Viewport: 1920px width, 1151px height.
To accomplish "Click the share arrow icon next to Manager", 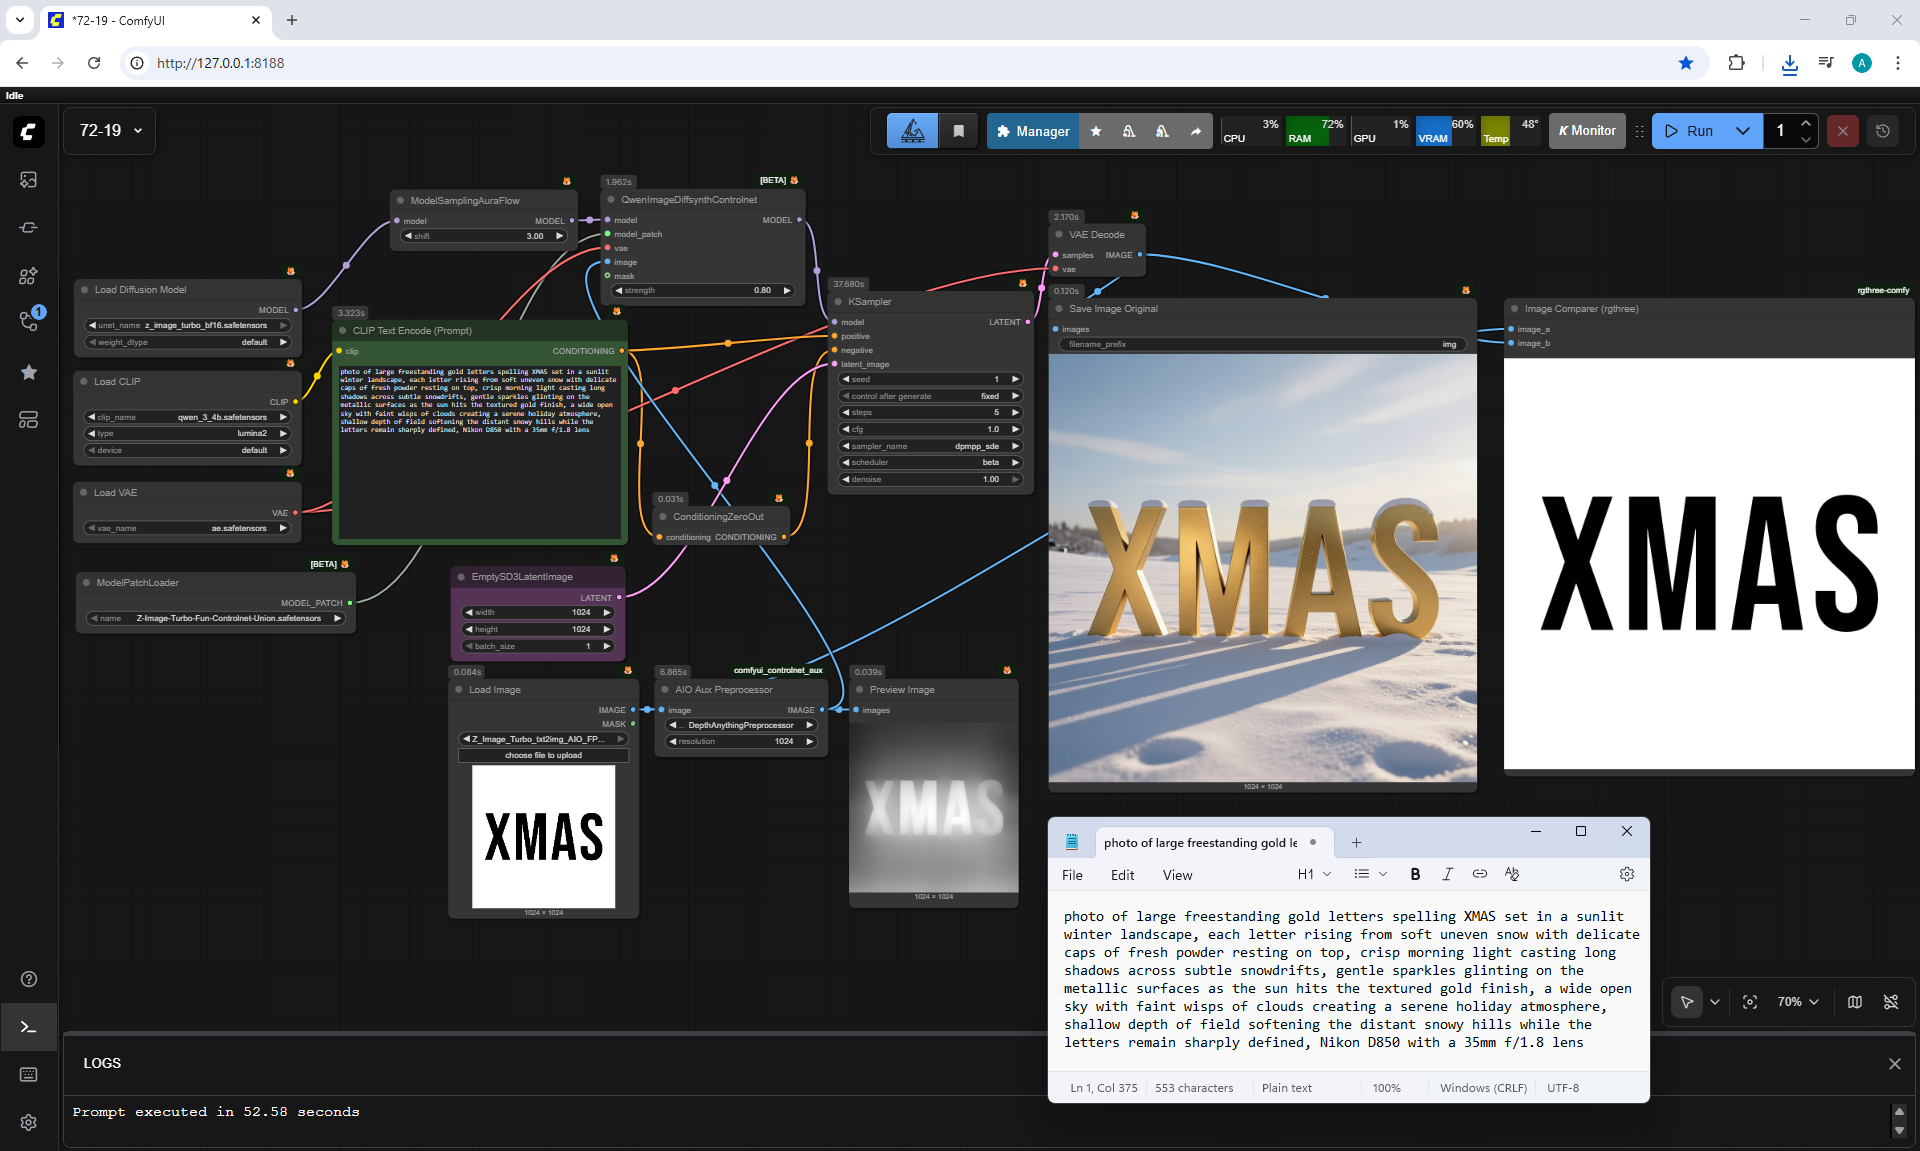I will click(x=1195, y=131).
